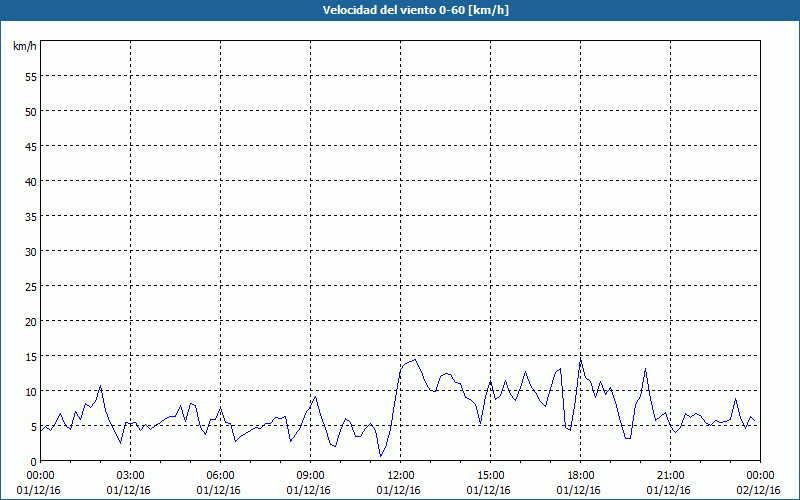800x500 pixels.
Task: Click the y-axis label 5
Action: click(34, 427)
